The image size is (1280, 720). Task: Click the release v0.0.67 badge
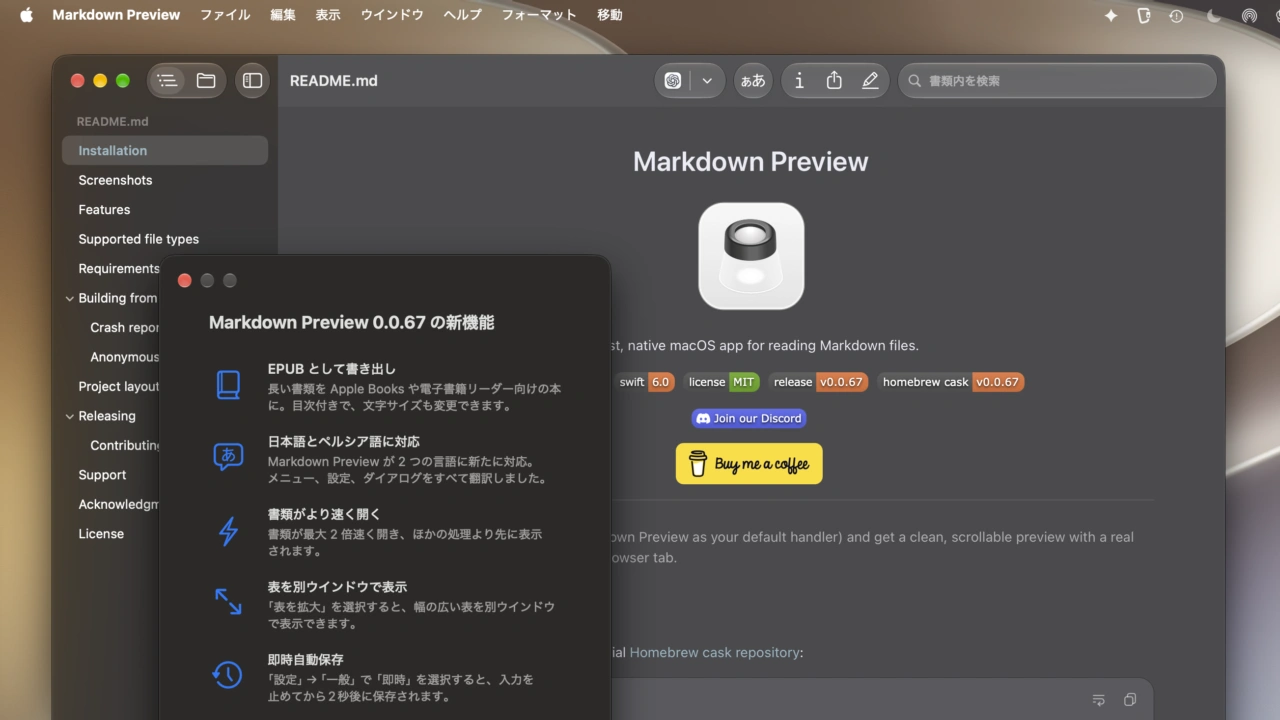coord(819,382)
